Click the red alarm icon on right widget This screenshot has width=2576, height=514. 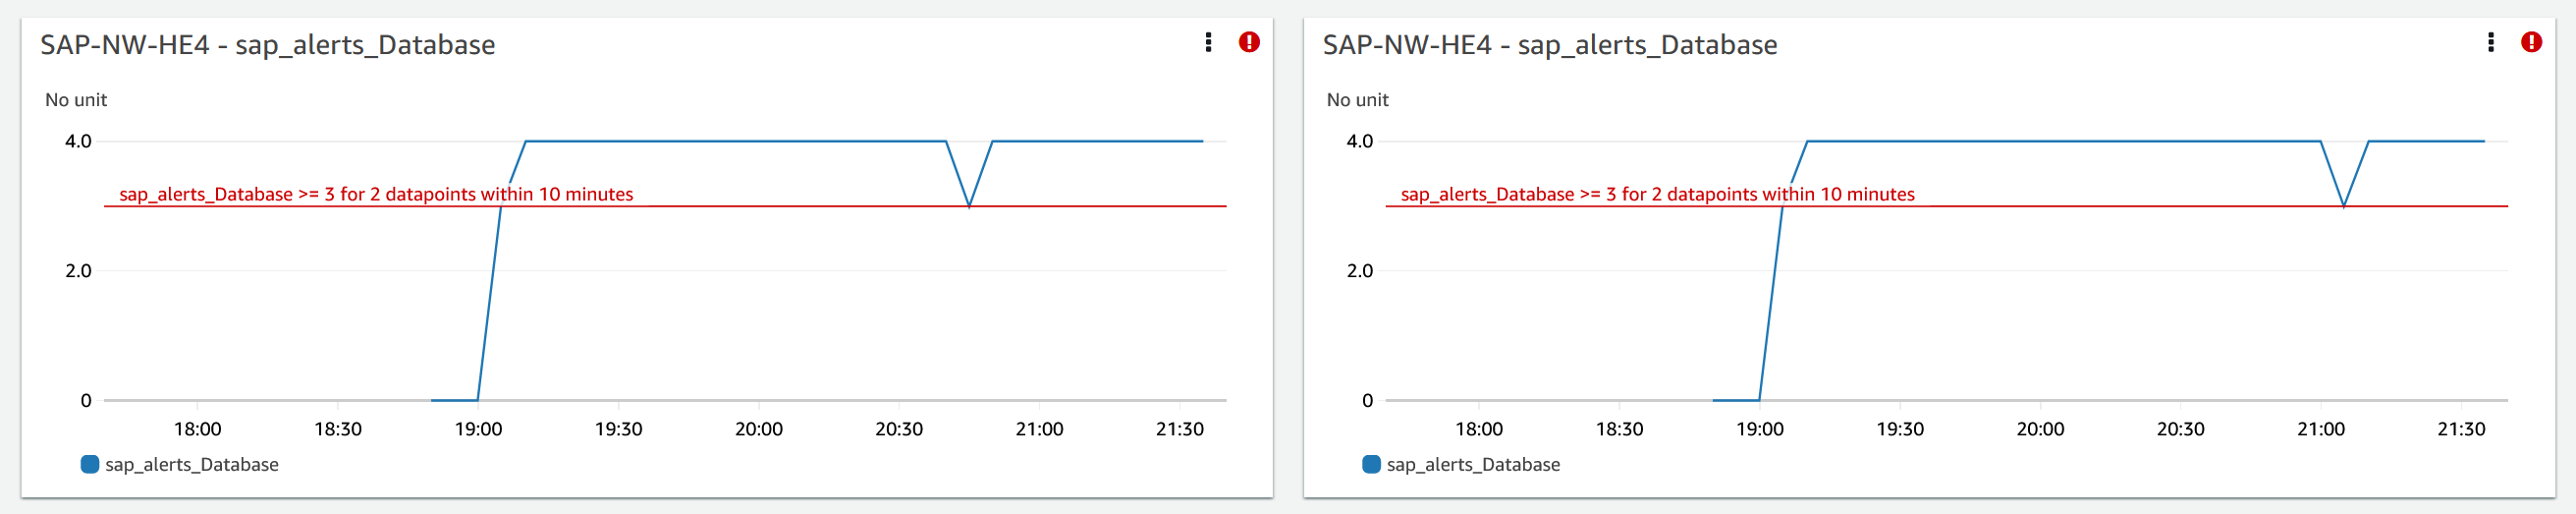point(2531,42)
